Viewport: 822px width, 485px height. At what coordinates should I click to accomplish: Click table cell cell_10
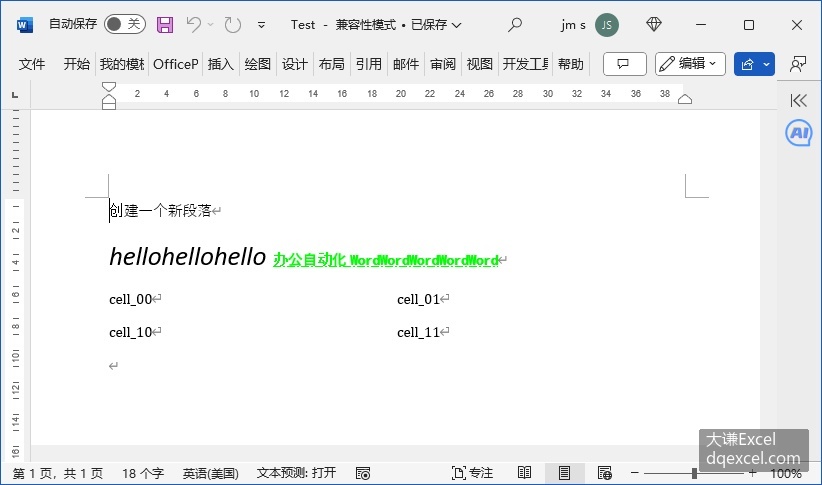coord(131,332)
